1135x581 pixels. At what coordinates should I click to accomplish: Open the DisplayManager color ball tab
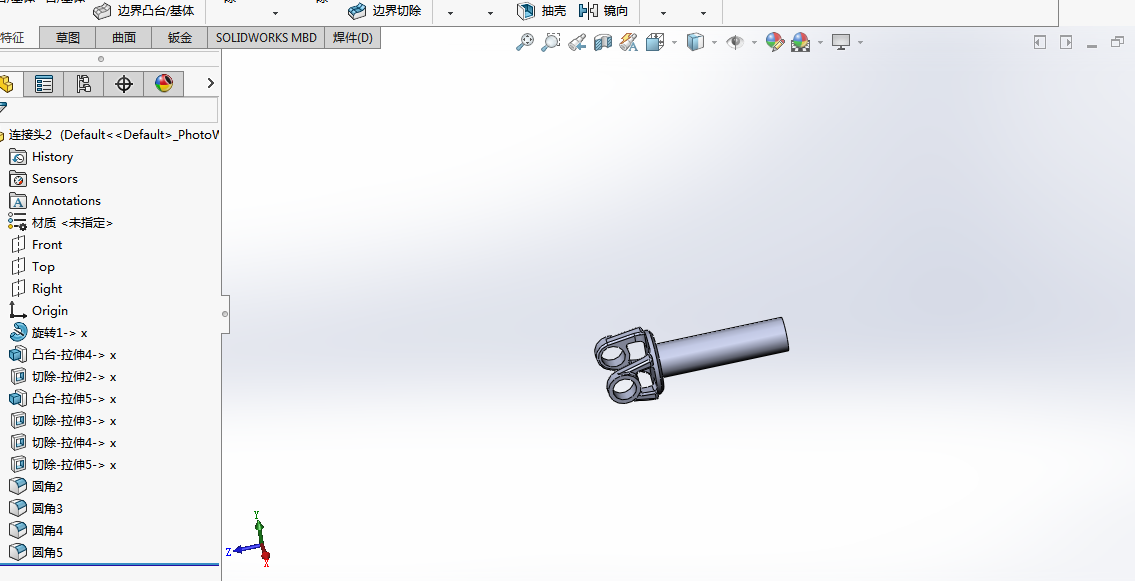tap(164, 84)
